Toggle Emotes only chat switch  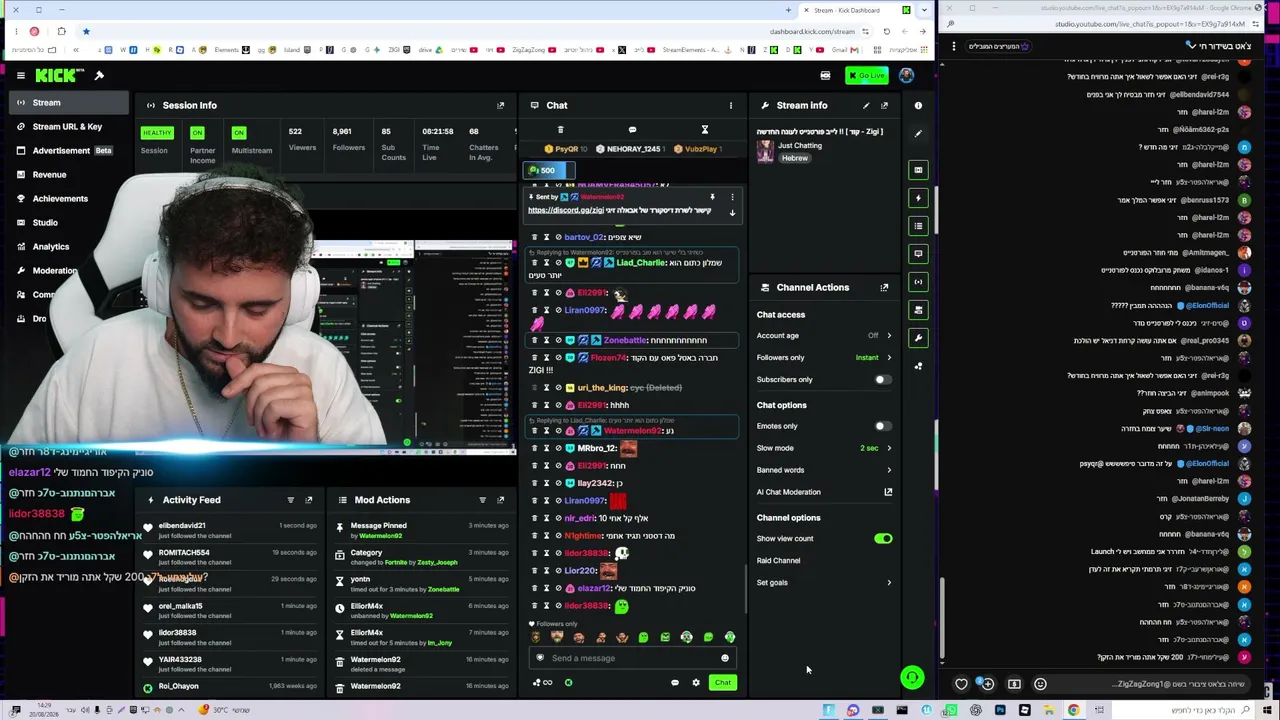click(882, 426)
